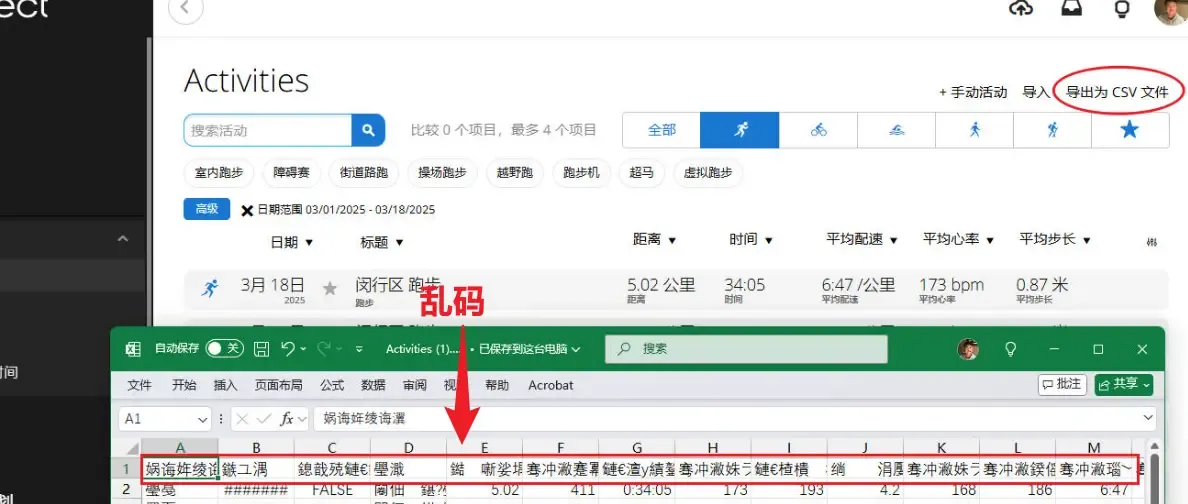The width and height of the screenshot is (1188, 504).
Task: Select the 全部 activities filter
Action: point(661,130)
